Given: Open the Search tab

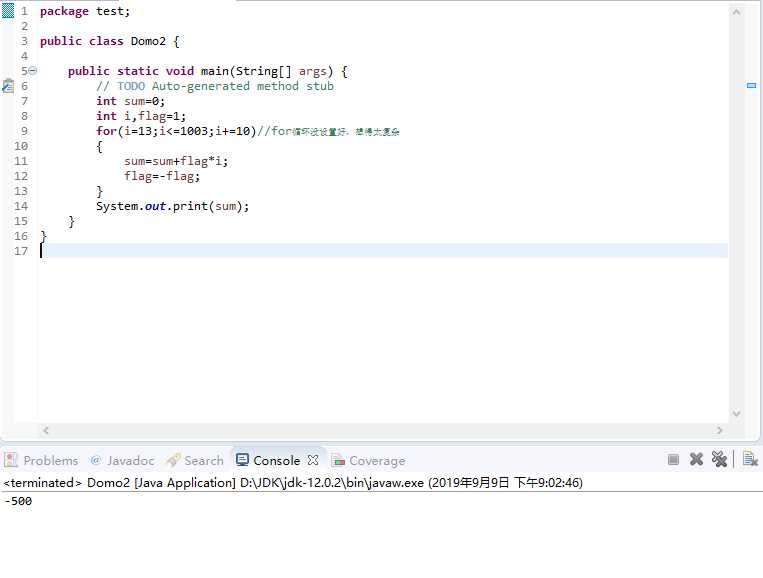Looking at the screenshot, I should 195,460.
